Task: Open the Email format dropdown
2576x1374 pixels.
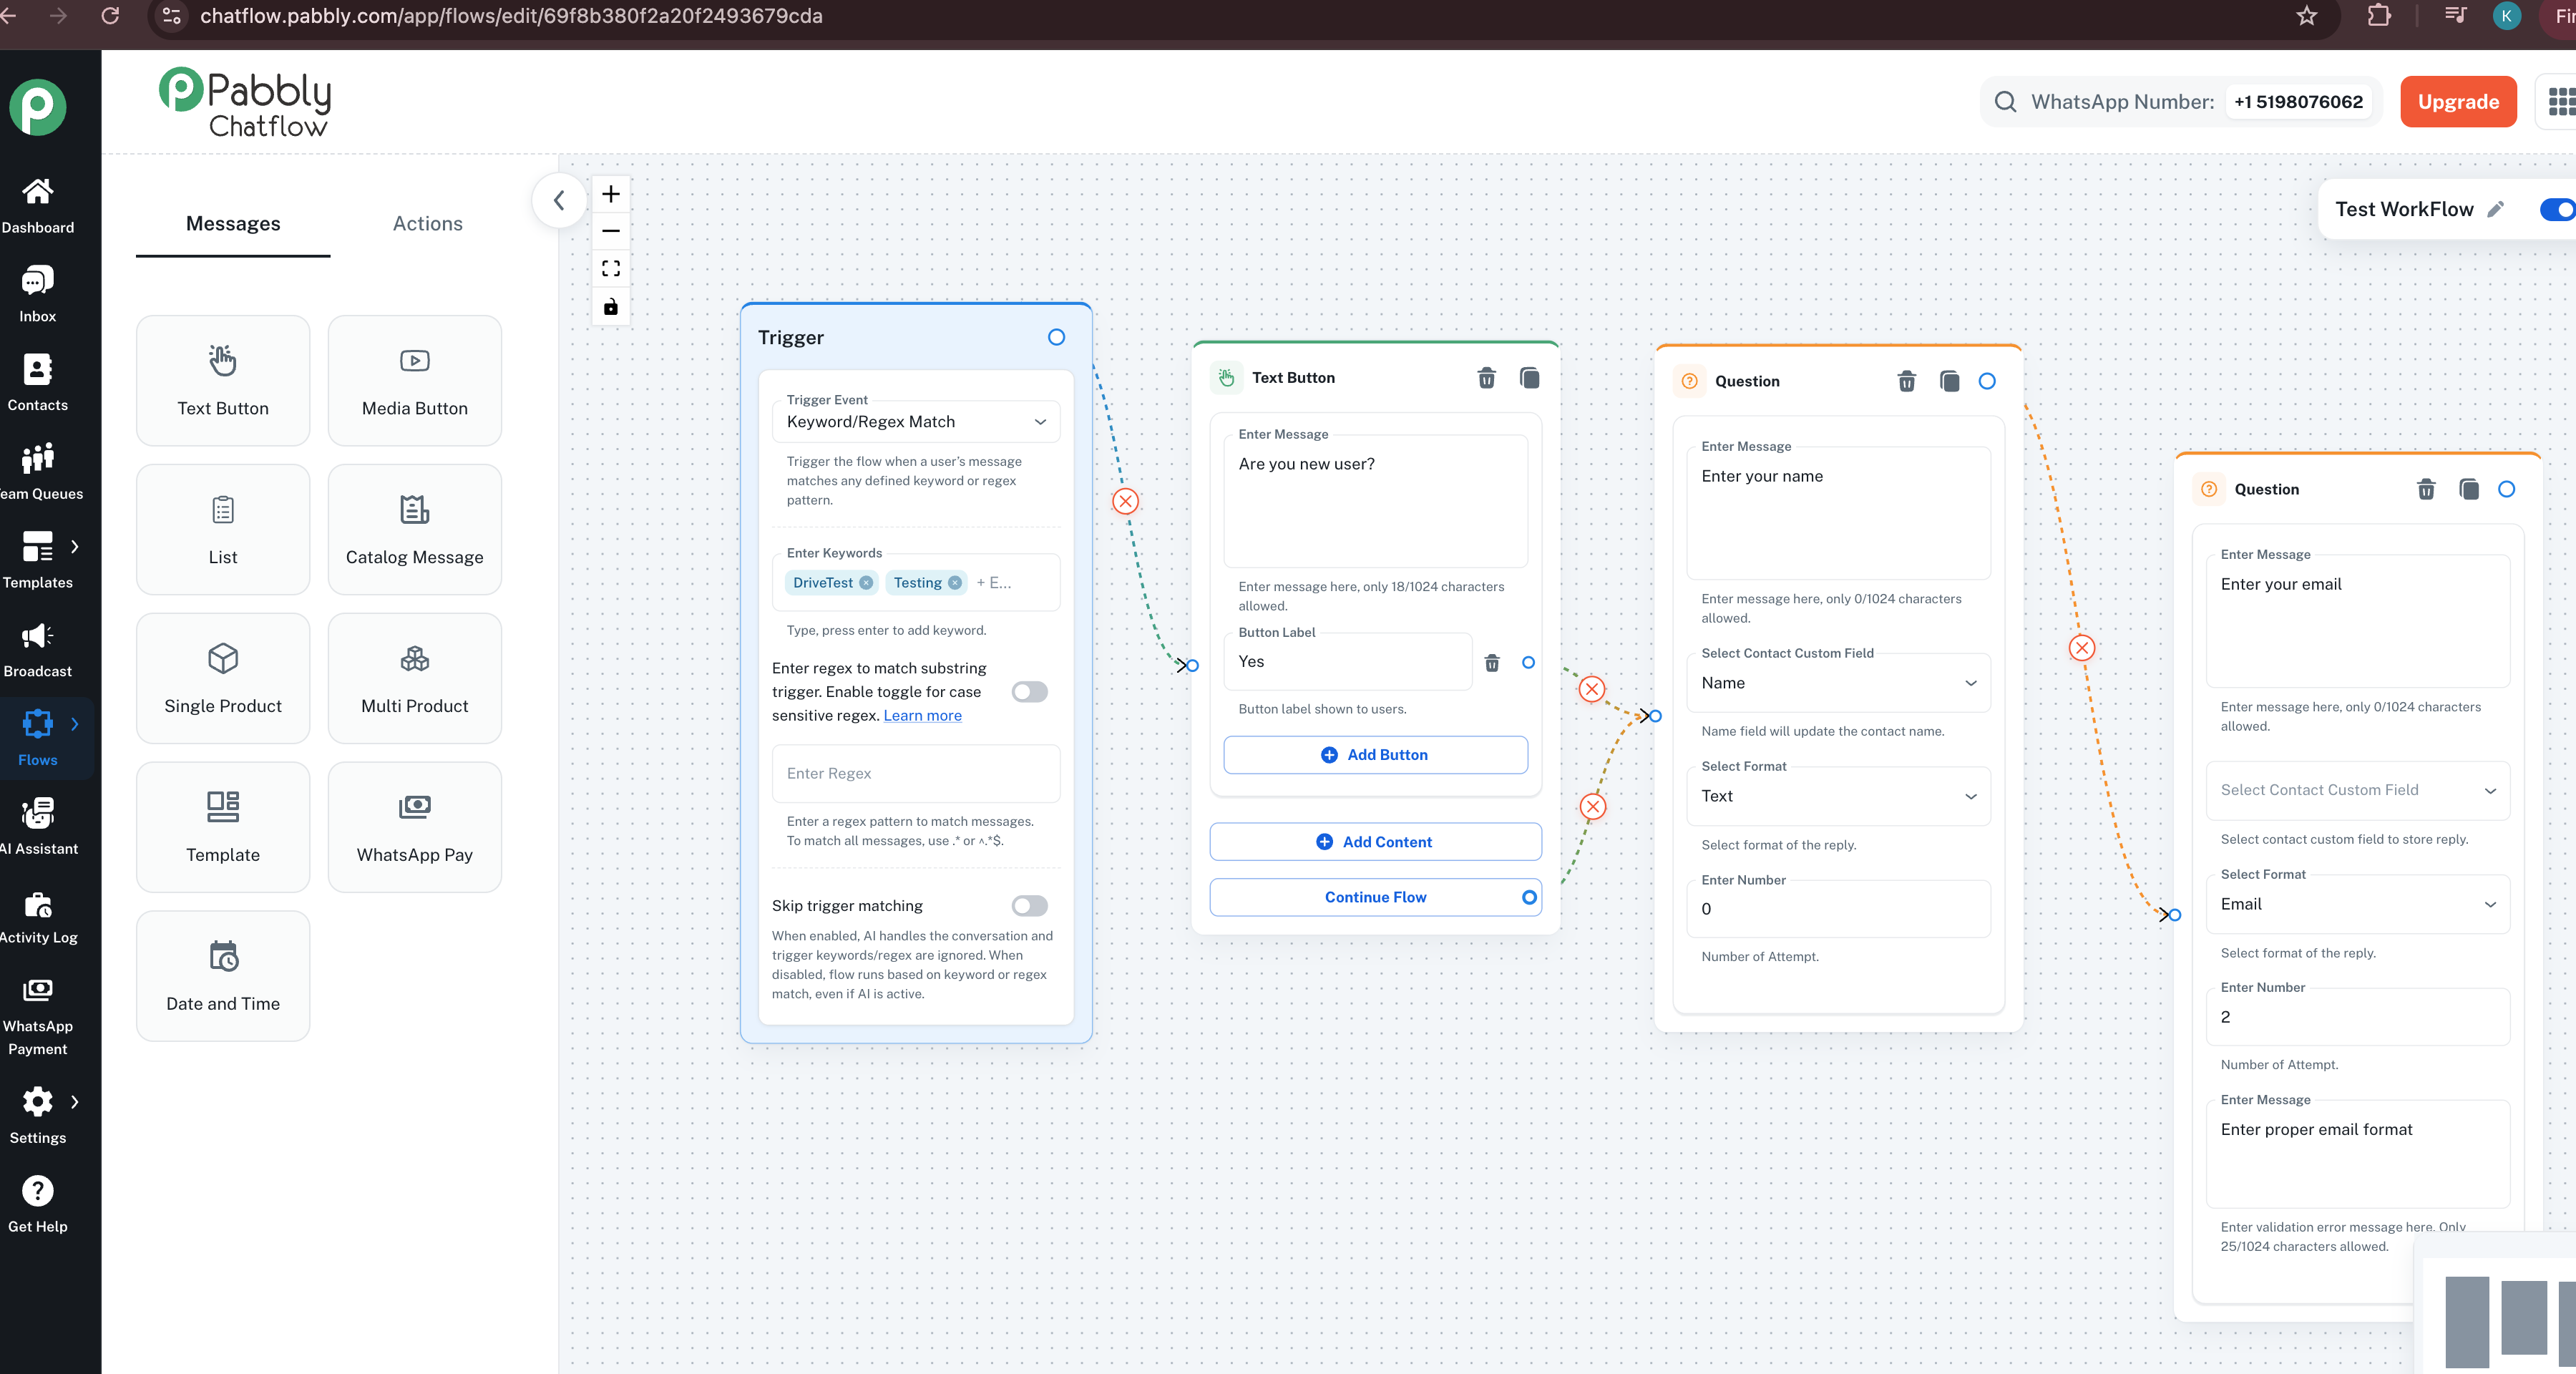Action: (x=2358, y=904)
